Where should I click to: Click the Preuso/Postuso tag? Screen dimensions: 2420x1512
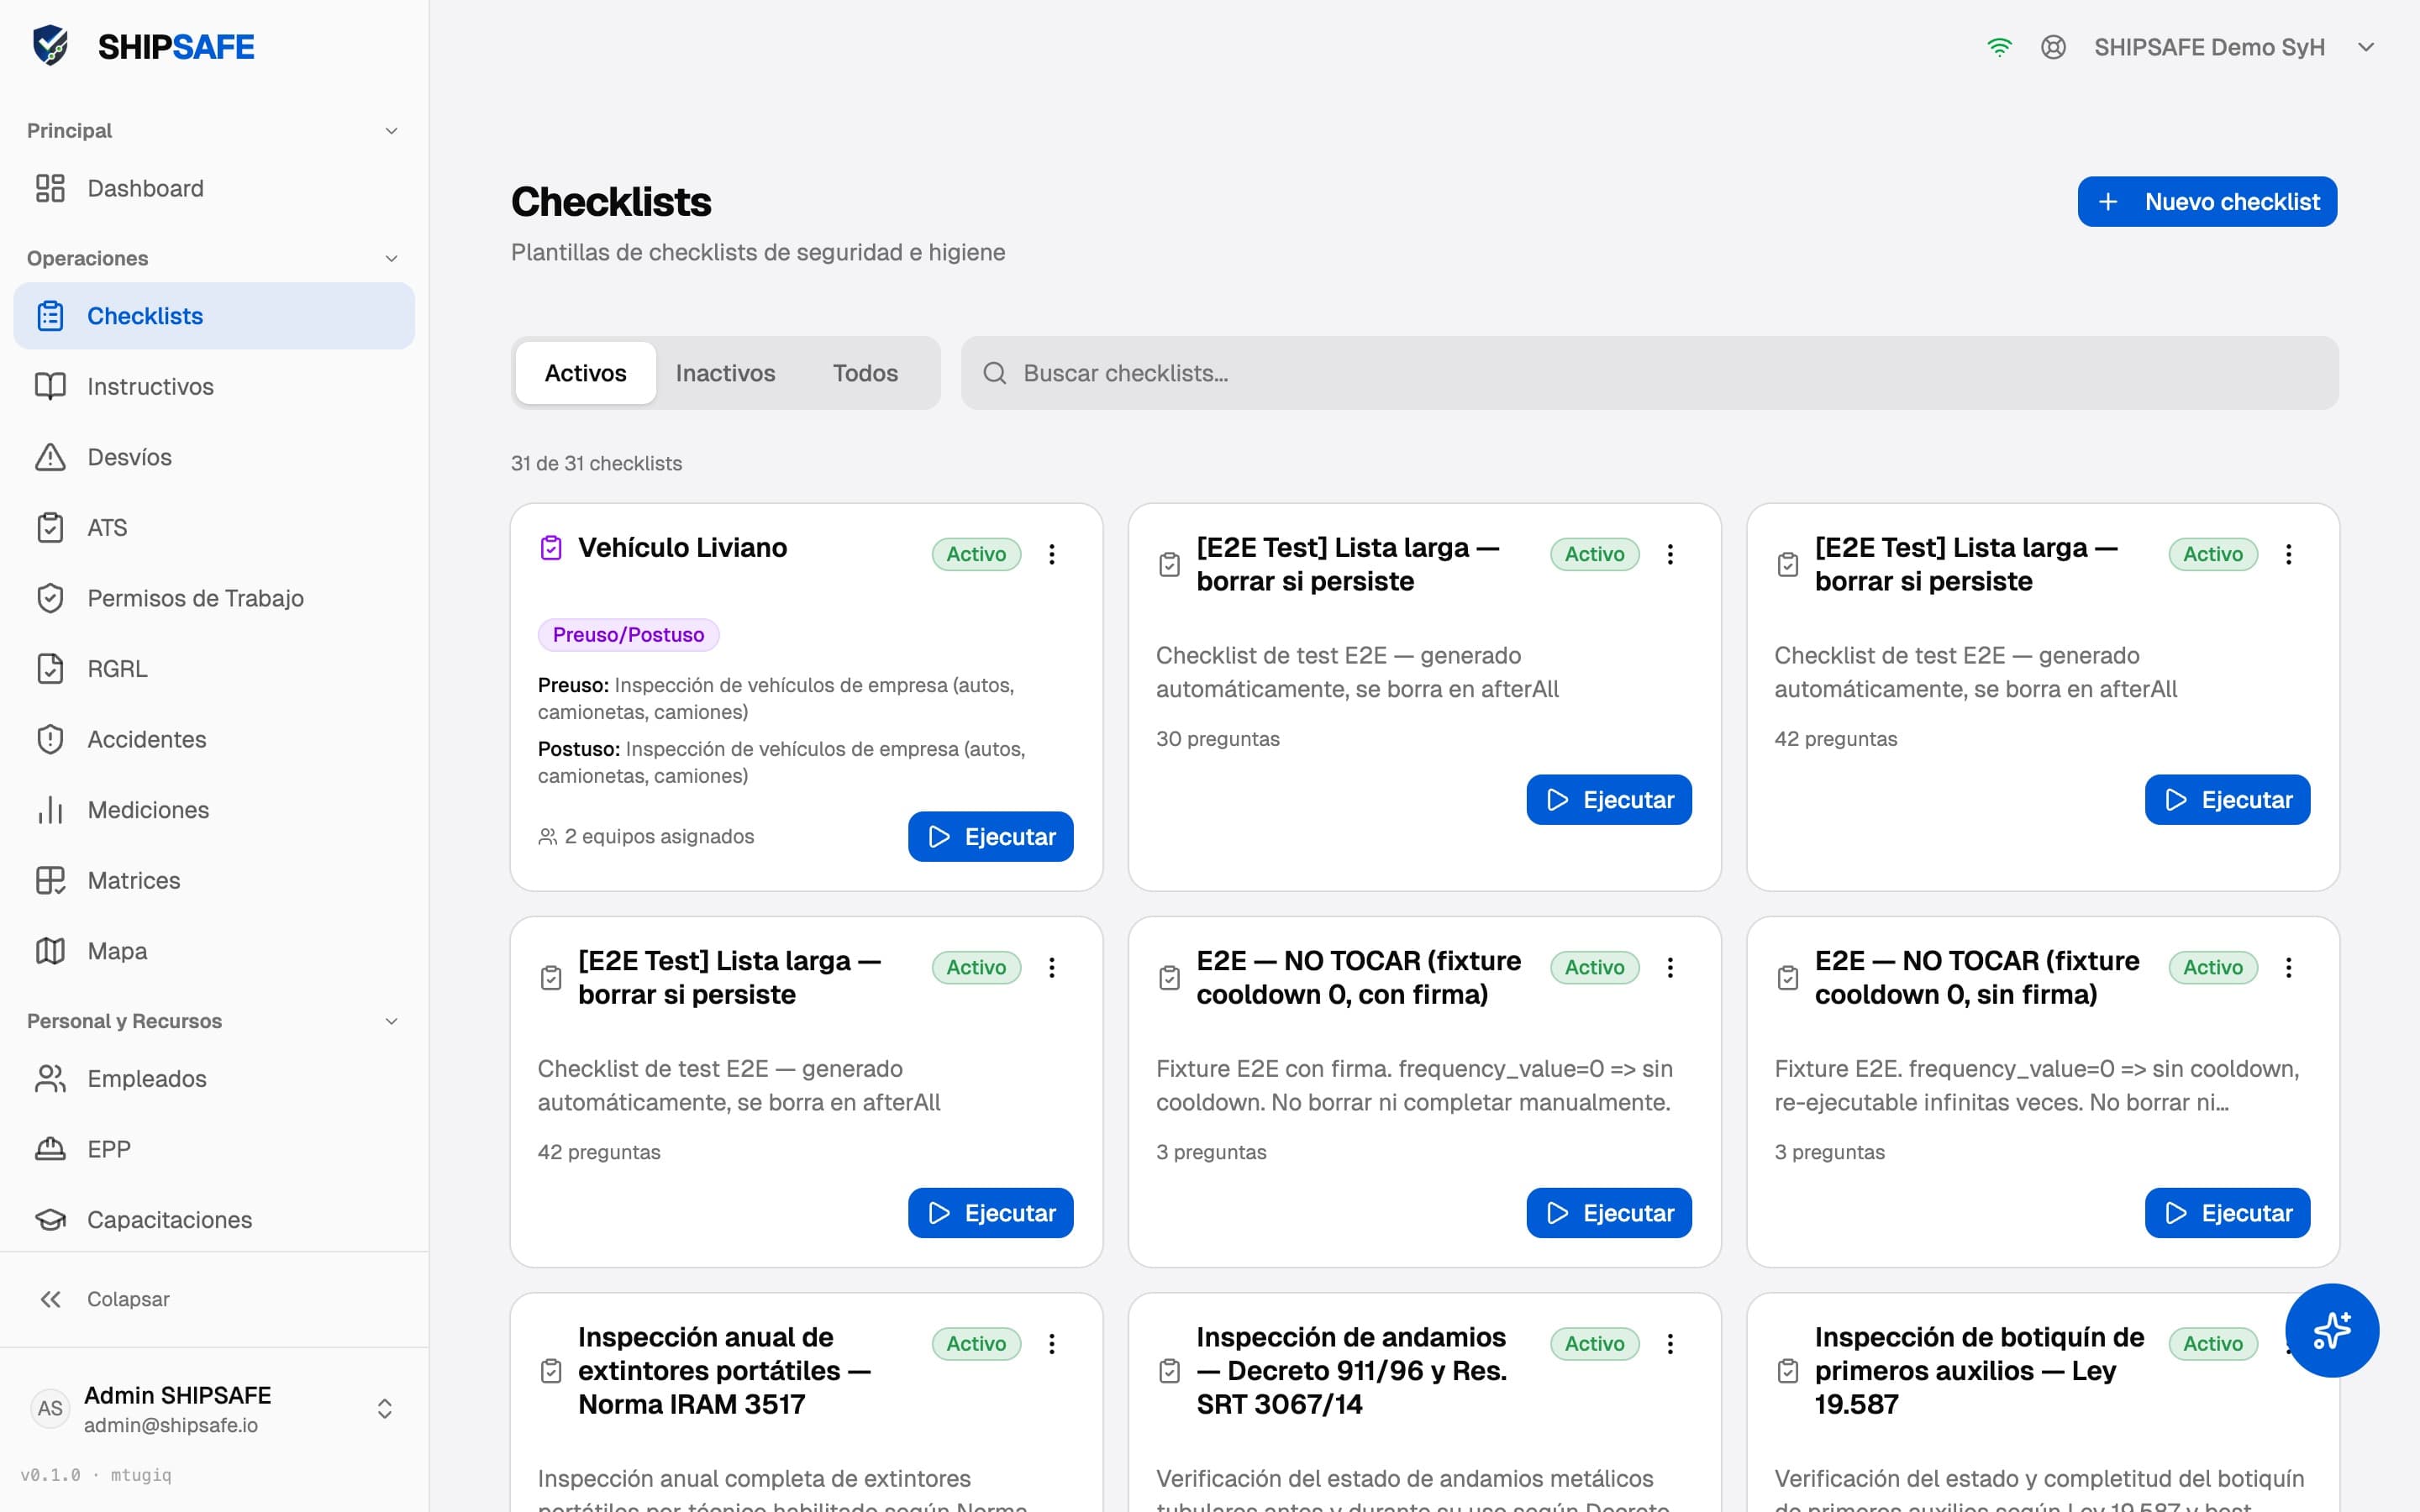[x=628, y=635]
